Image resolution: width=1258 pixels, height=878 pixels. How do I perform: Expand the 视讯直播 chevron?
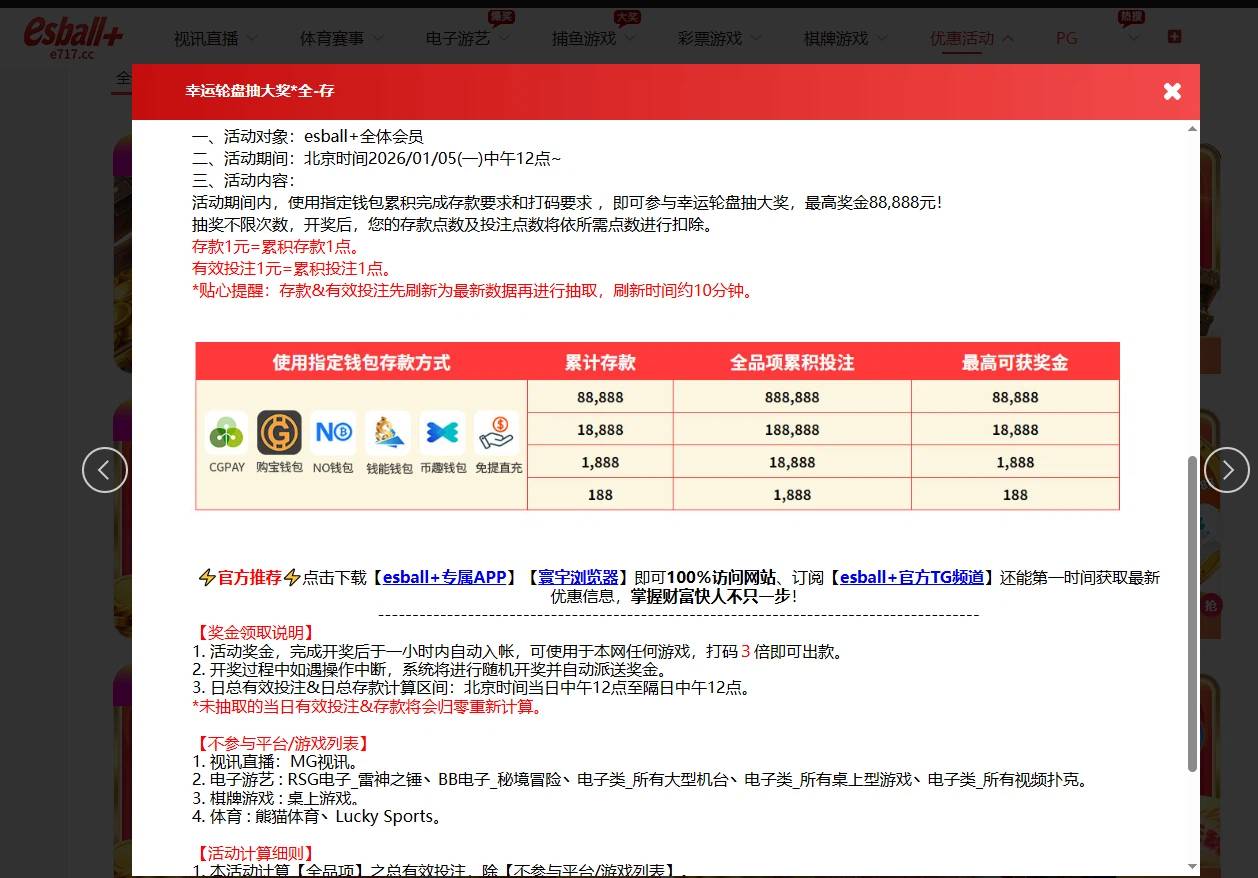coord(250,38)
